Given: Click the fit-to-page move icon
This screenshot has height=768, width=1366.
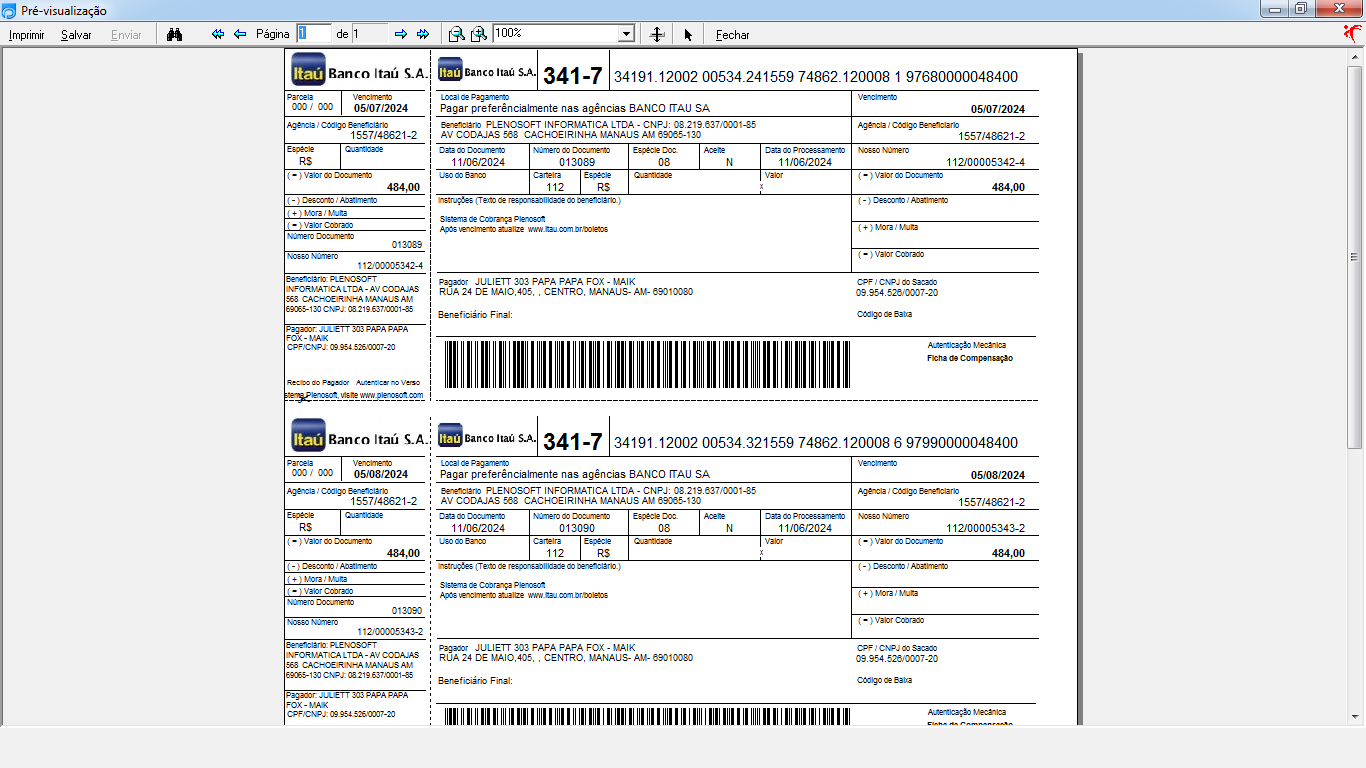Looking at the screenshot, I should (x=657, y=34).
